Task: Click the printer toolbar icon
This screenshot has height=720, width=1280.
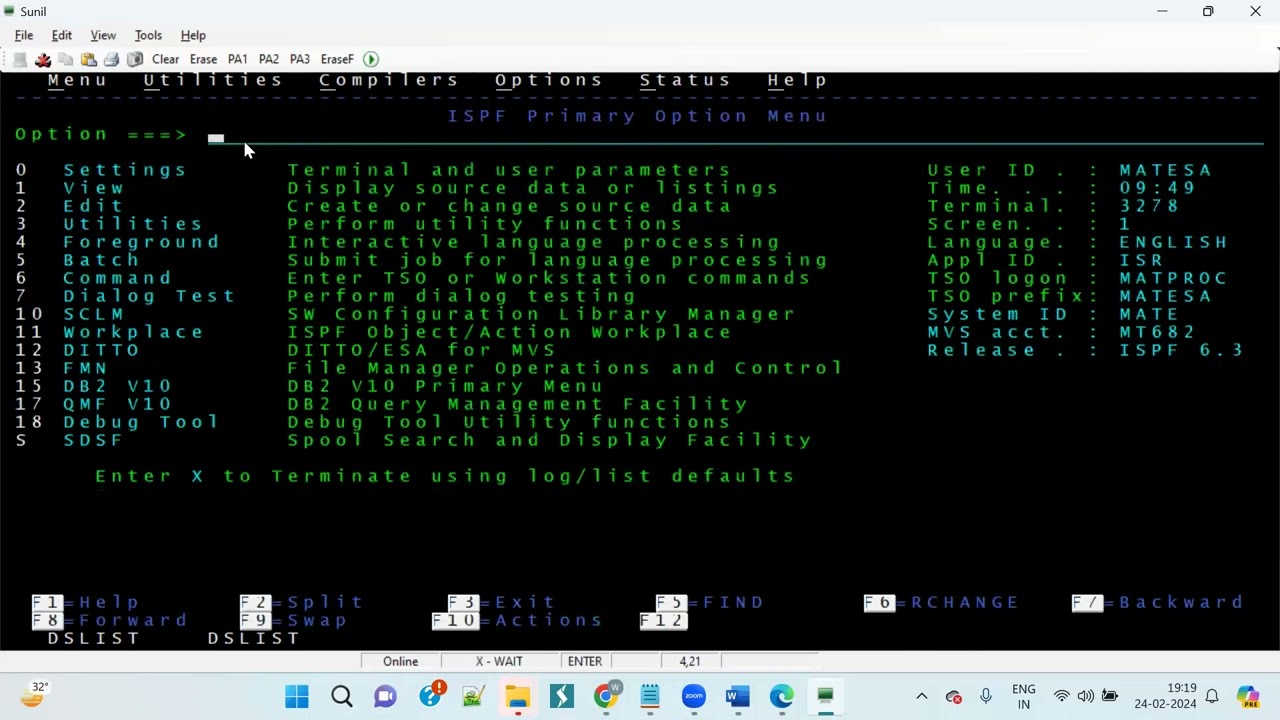Action: [x=111, y=59]
